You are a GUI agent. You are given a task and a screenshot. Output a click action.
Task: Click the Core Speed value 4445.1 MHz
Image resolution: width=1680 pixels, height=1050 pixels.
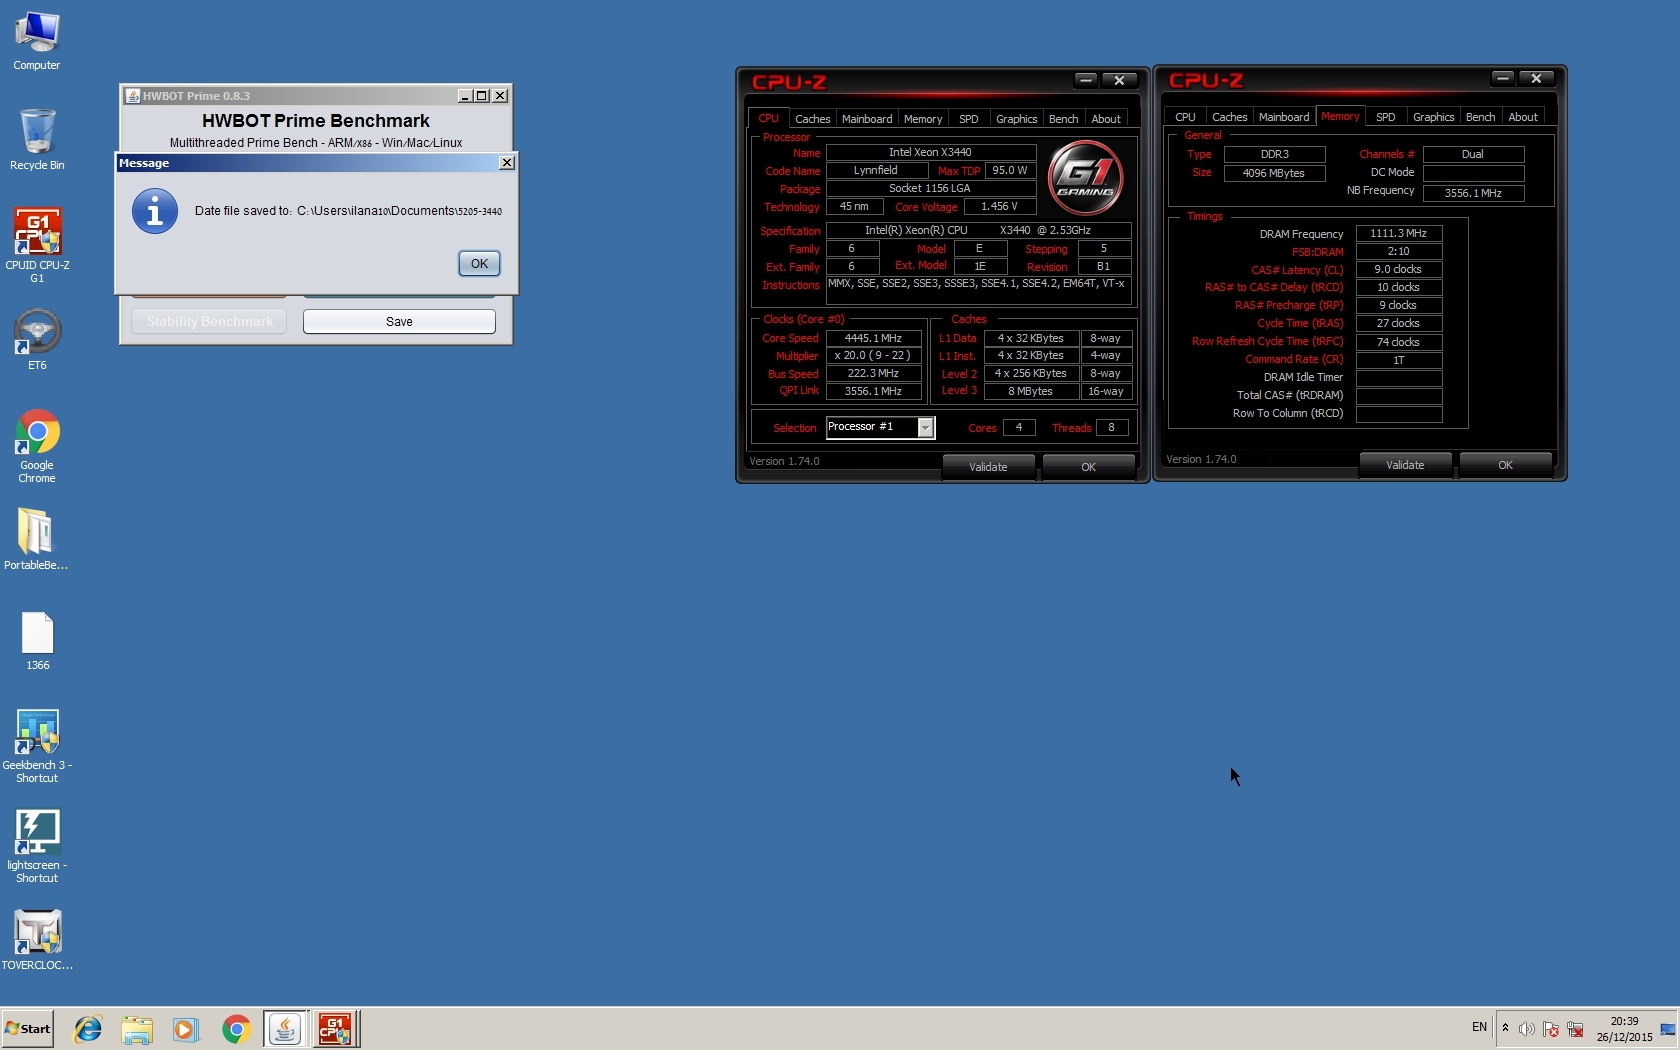(873, 338)
